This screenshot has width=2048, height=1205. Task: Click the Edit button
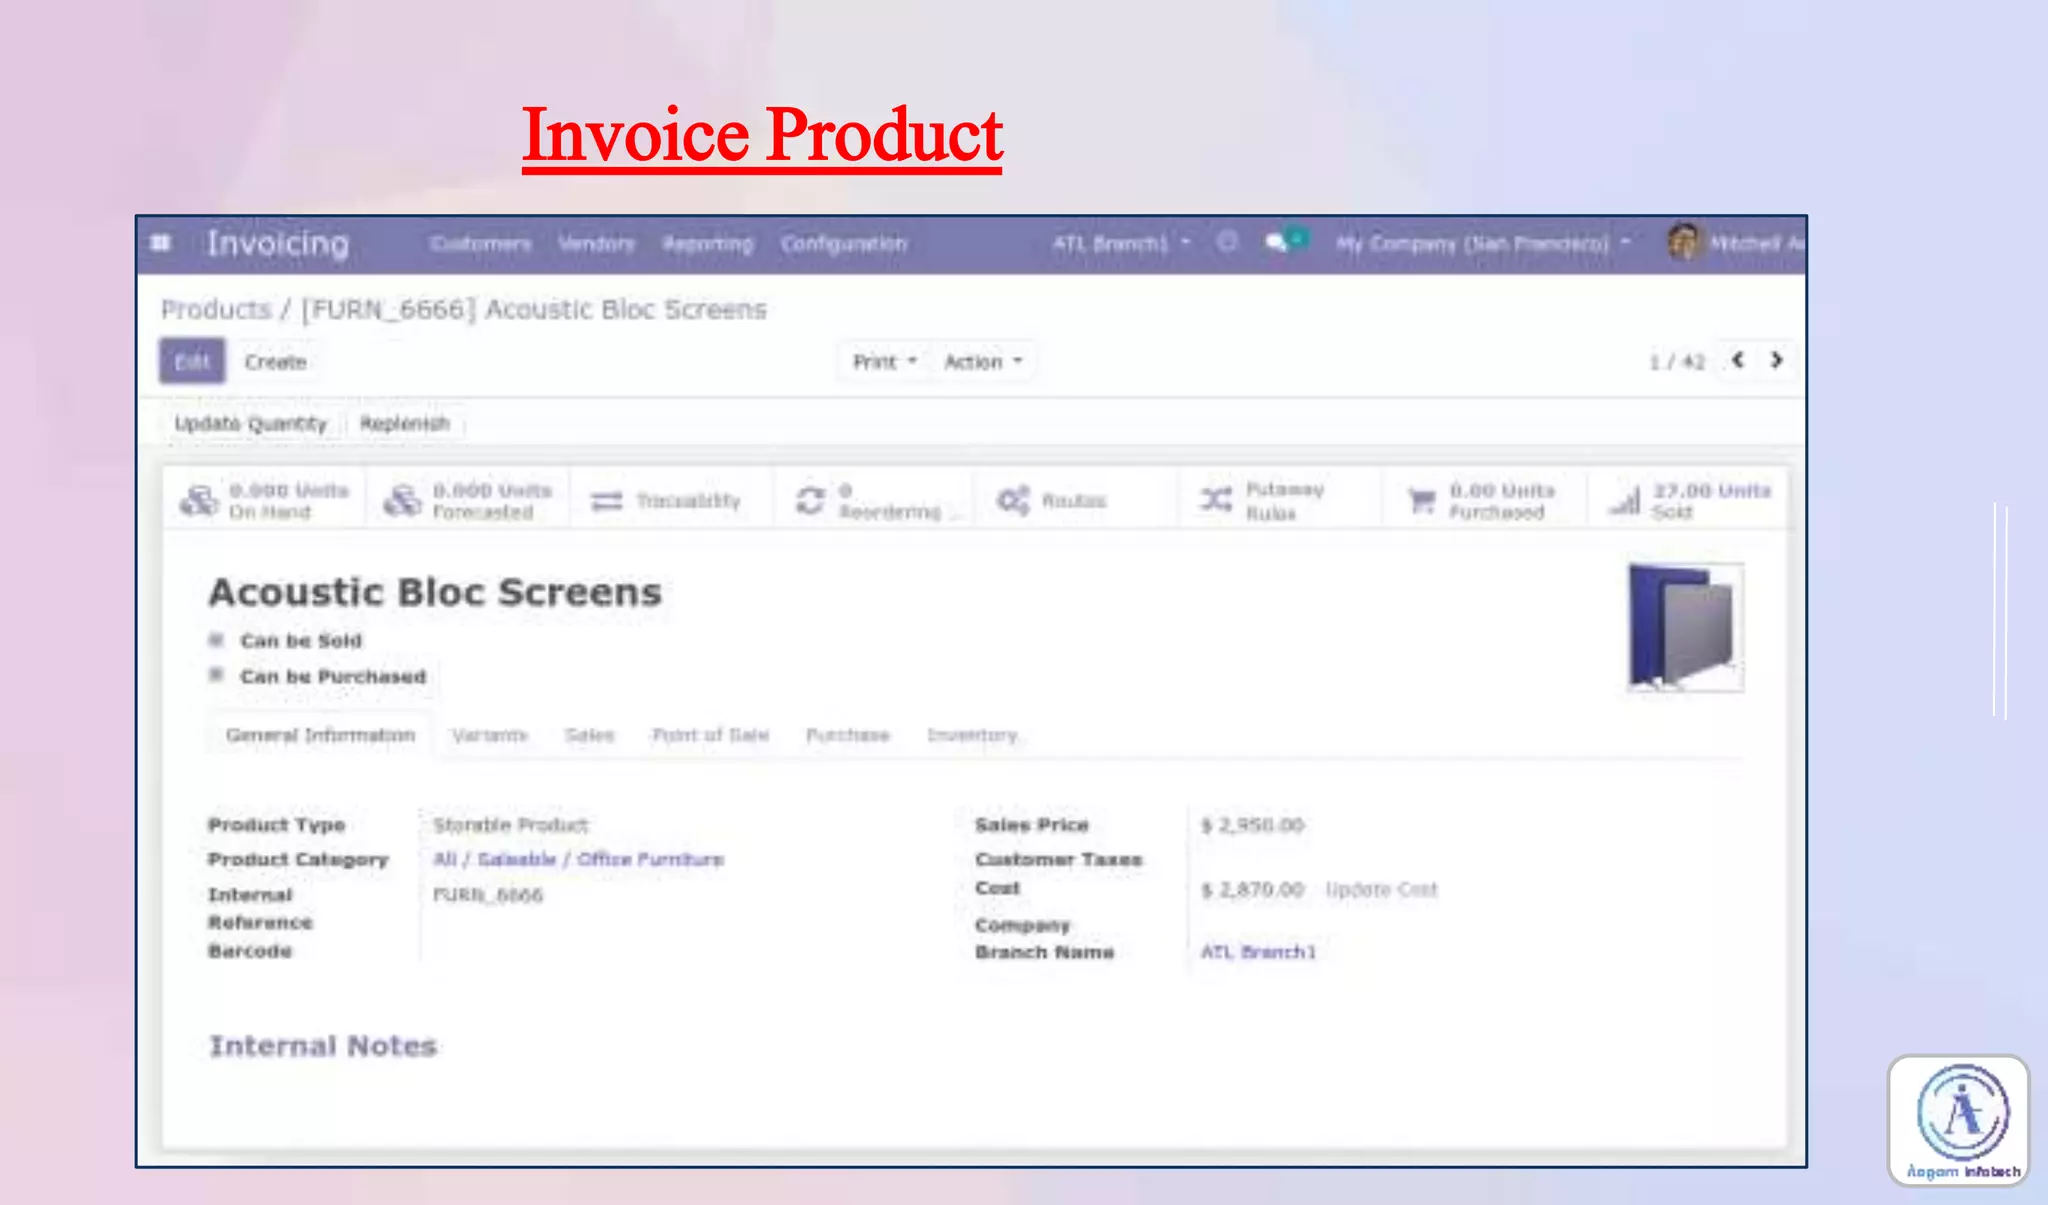click(x=192, y=361)
